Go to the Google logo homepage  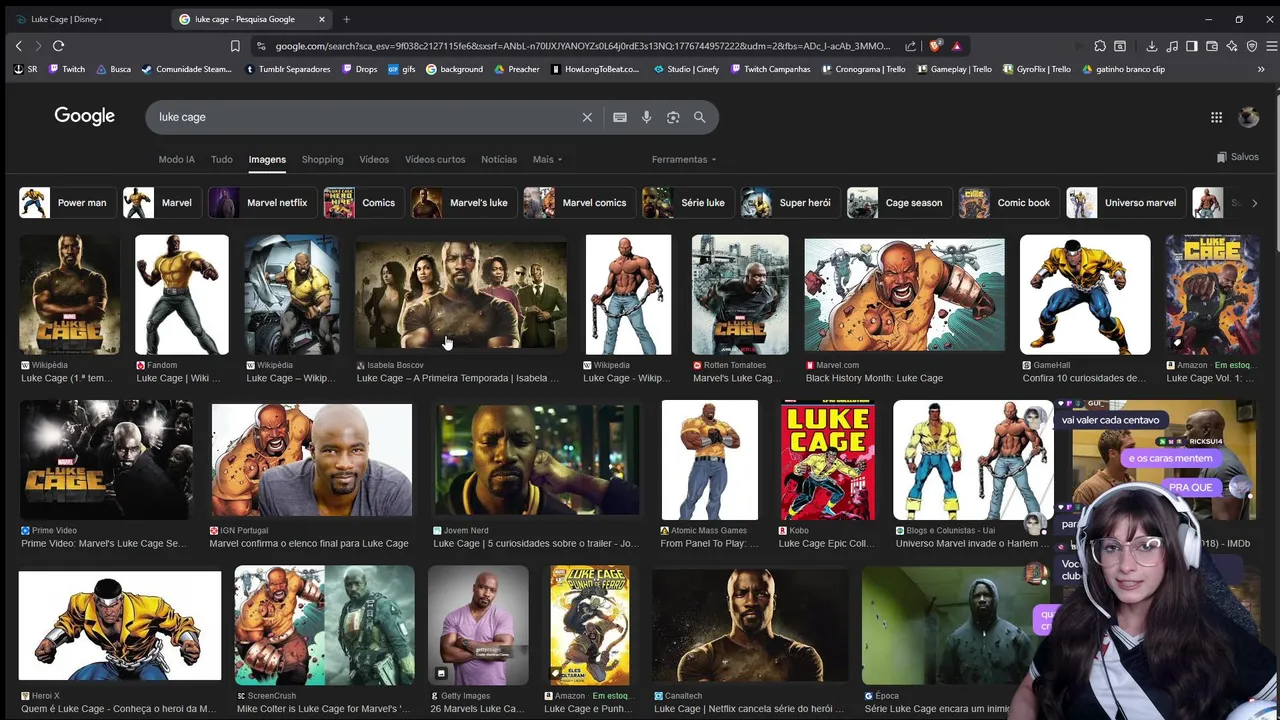tap(85, 116)
